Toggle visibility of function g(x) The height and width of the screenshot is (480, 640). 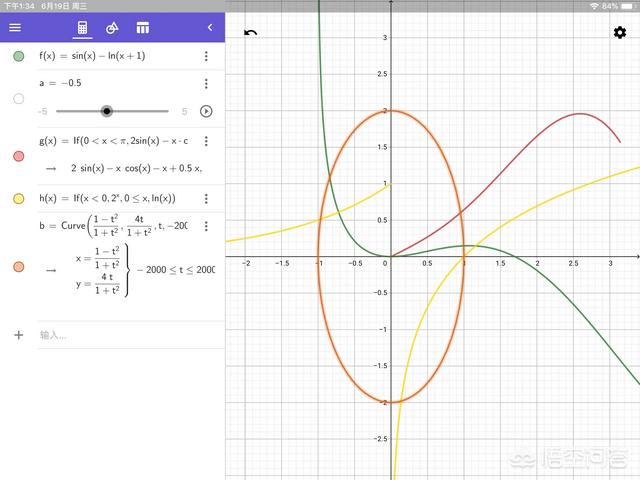[x=18, y=156]
